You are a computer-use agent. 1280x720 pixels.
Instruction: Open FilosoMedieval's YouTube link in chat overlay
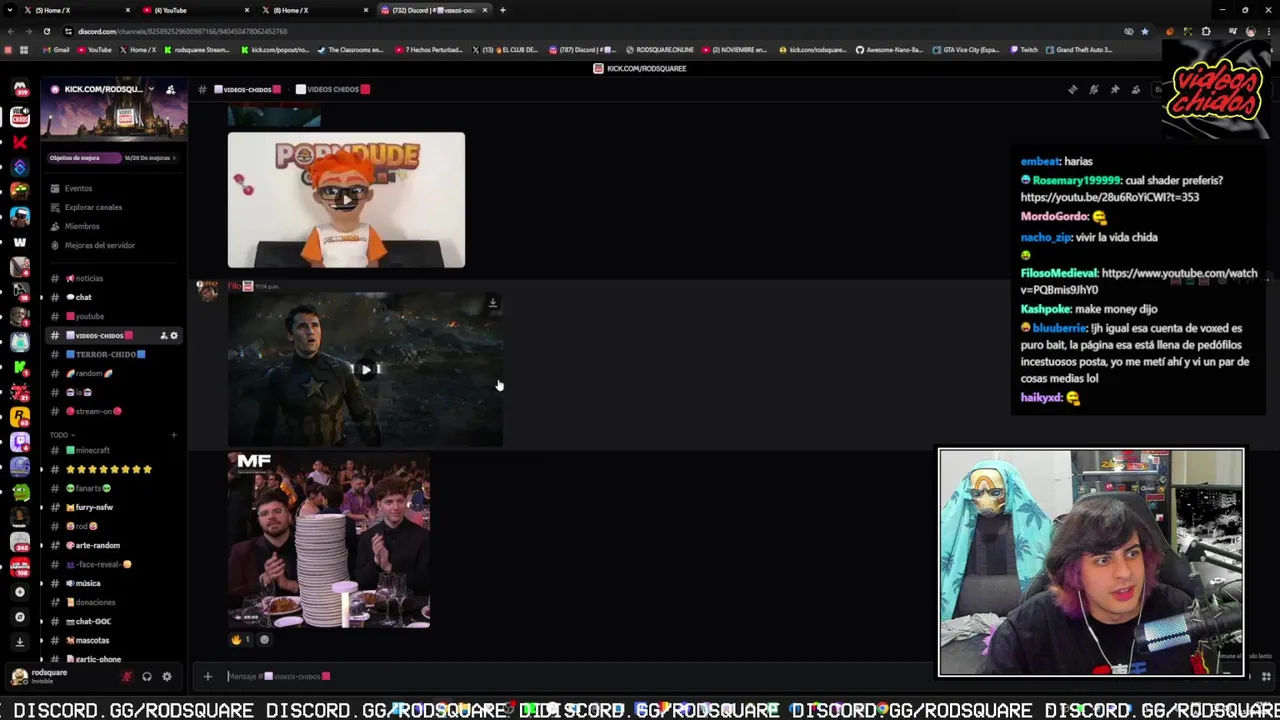tap(1139, 281)
